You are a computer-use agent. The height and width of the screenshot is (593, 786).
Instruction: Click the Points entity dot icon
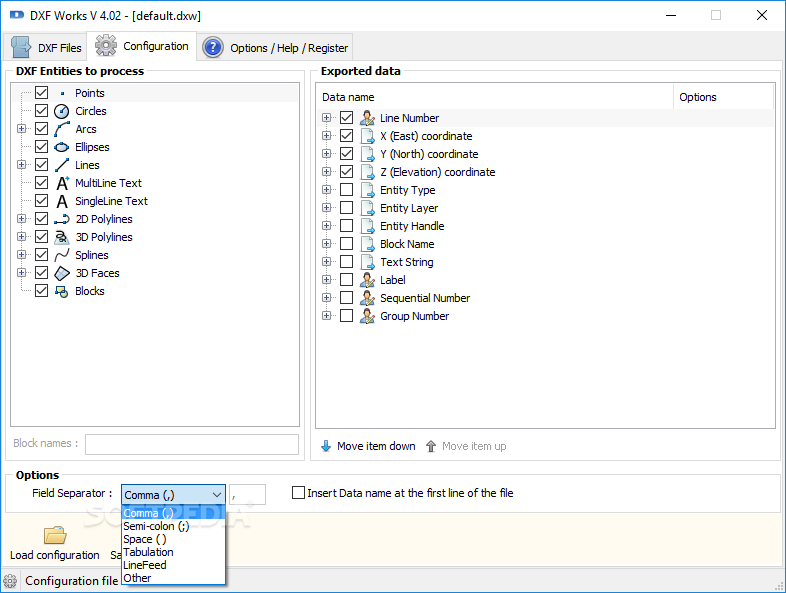coord(62,93)
